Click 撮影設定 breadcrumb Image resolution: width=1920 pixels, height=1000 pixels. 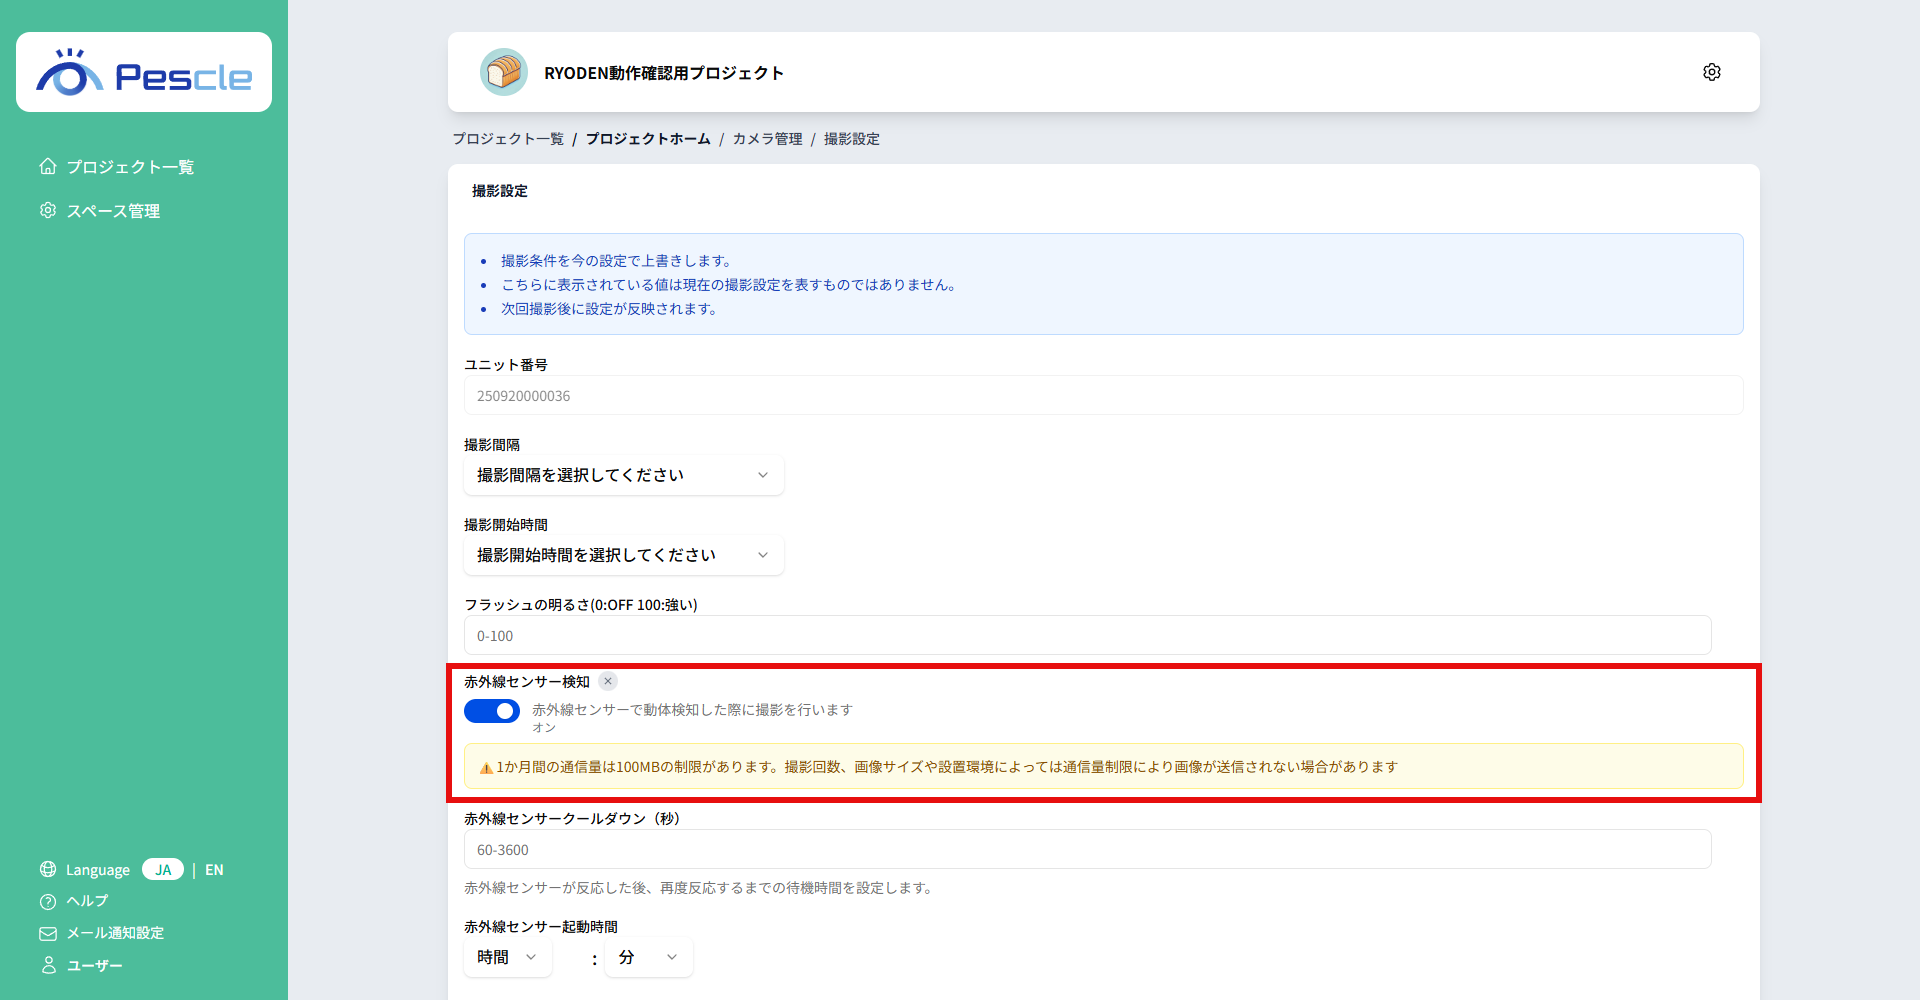pyautogui.click(x=852, y=139)
